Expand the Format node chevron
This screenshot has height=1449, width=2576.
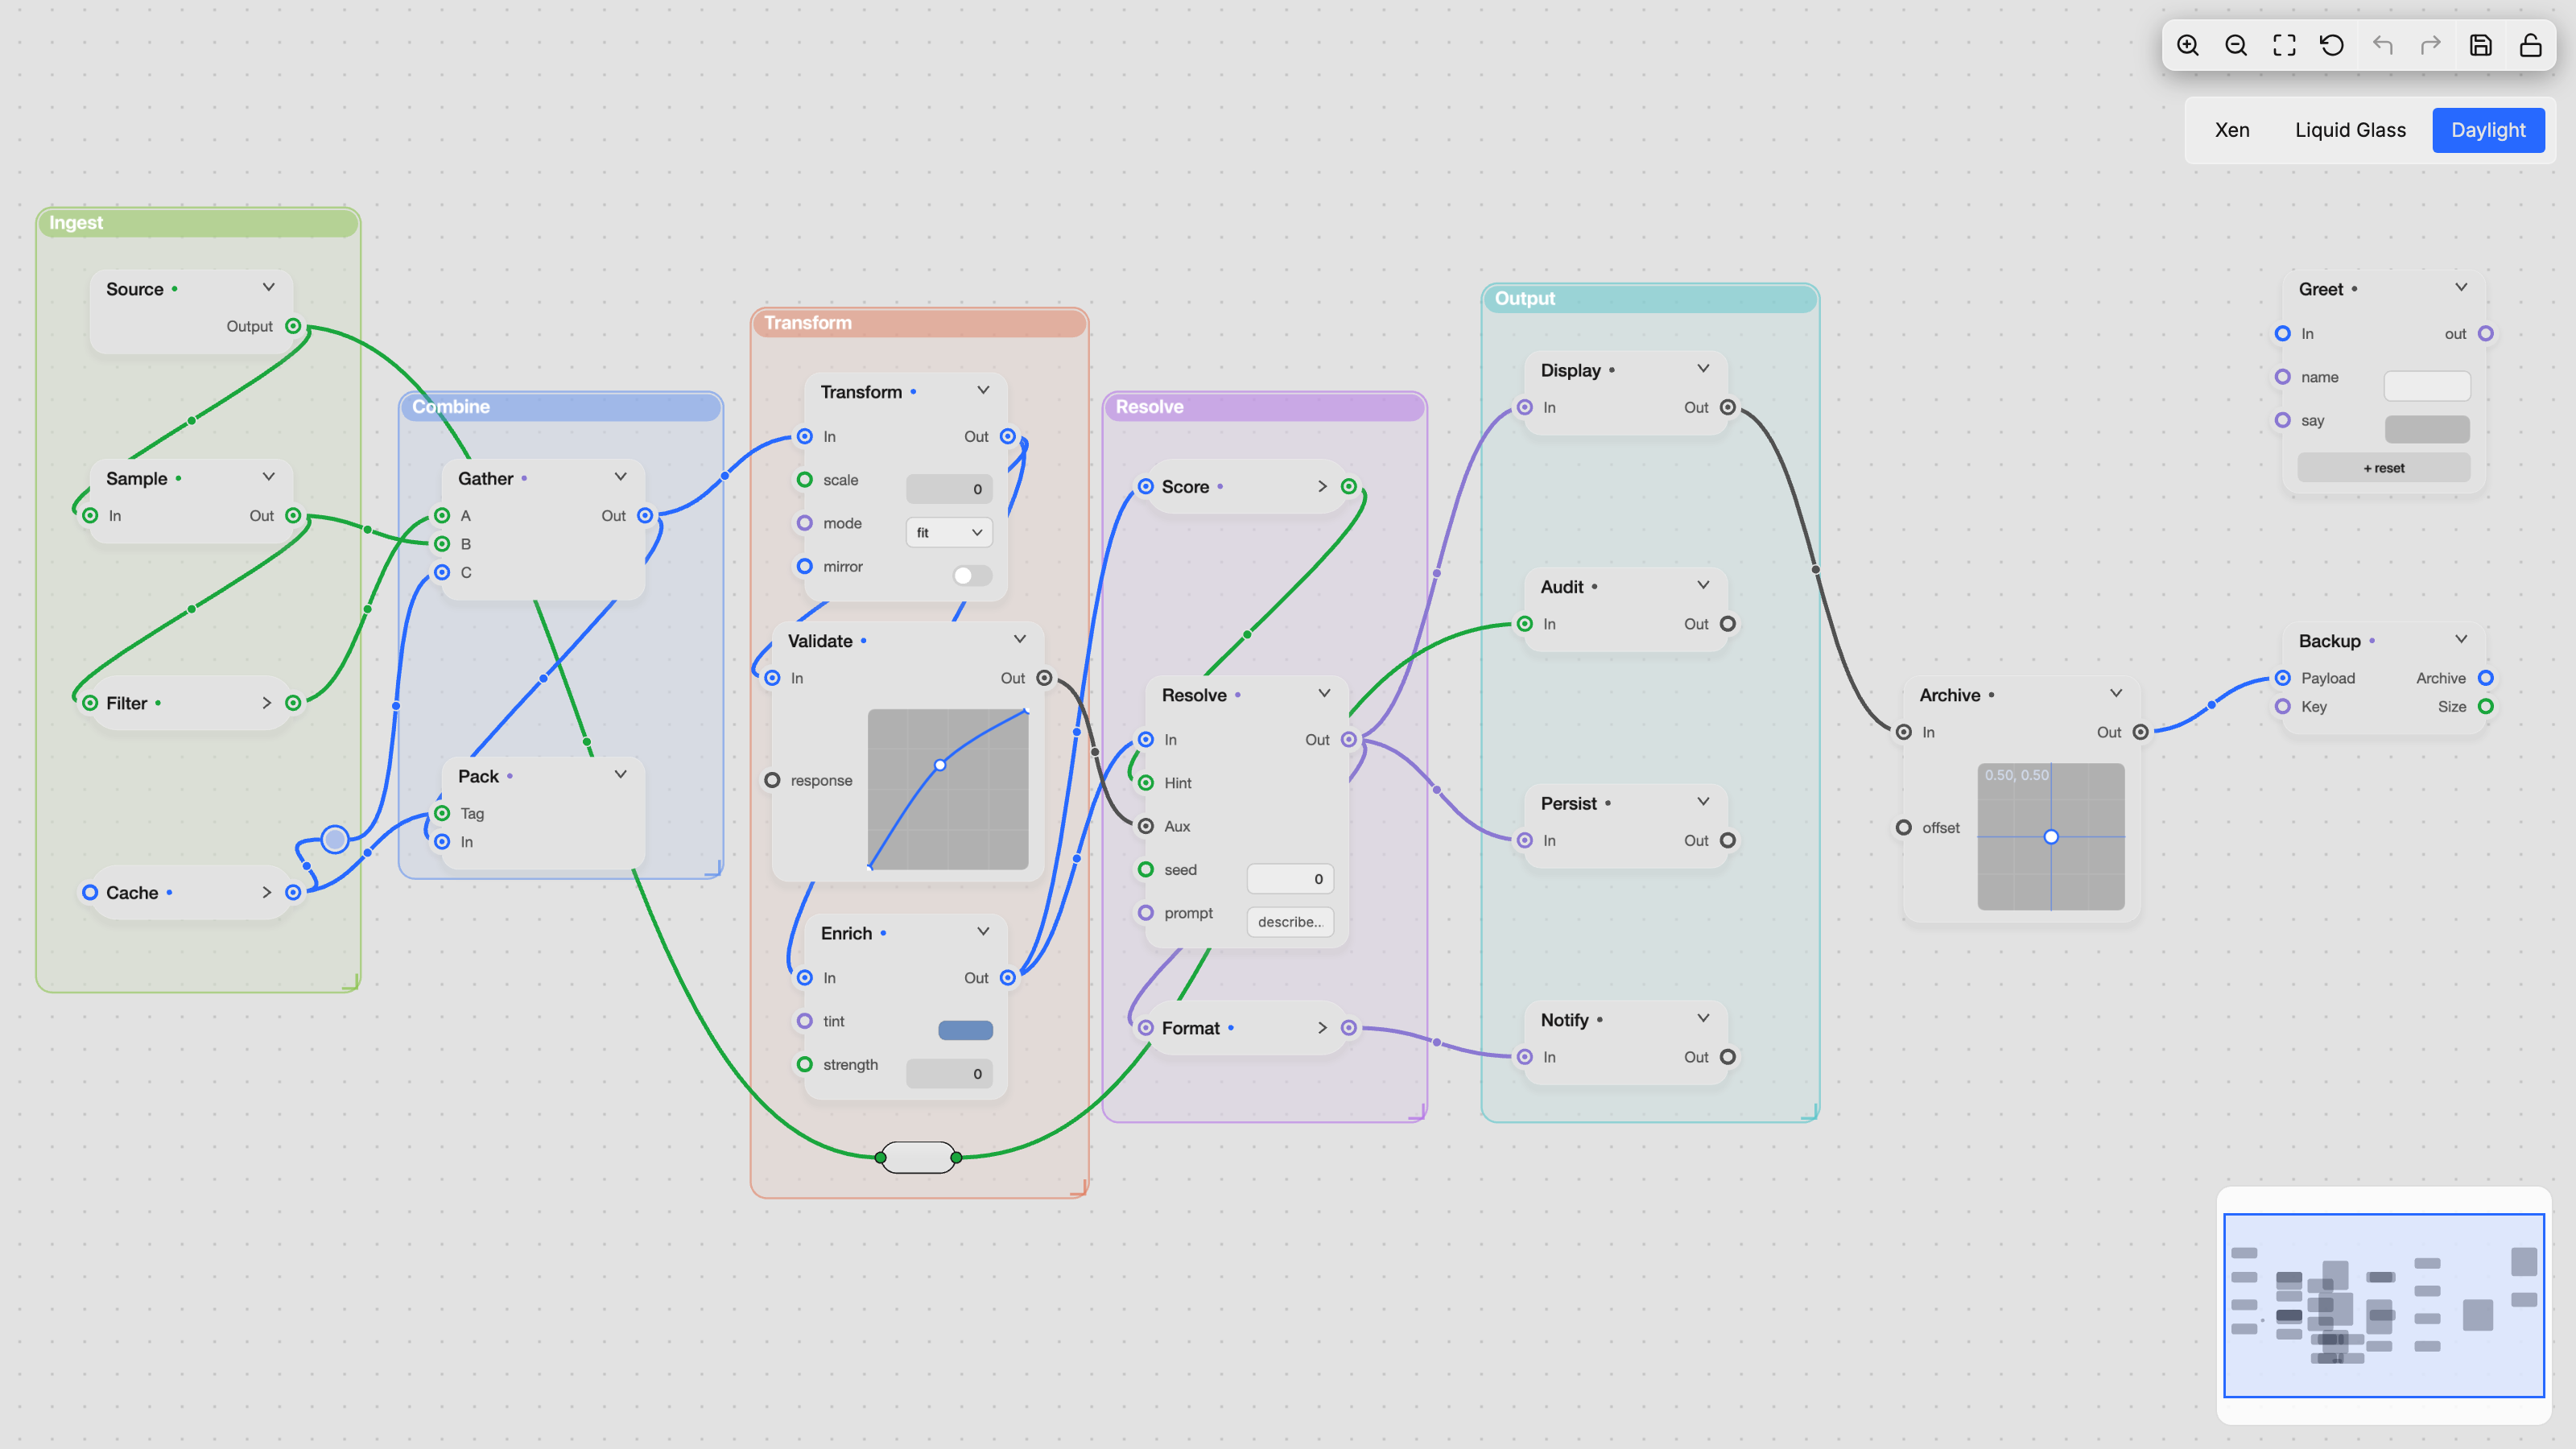coord(1322,1028)
